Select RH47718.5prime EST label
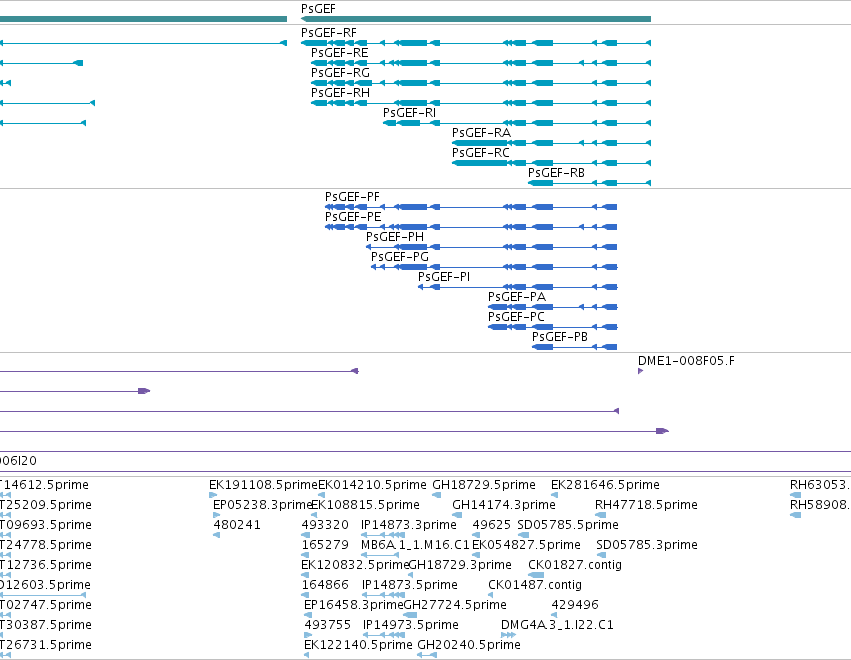The height and width of the screenshot is (660, 851). [646, 505]
